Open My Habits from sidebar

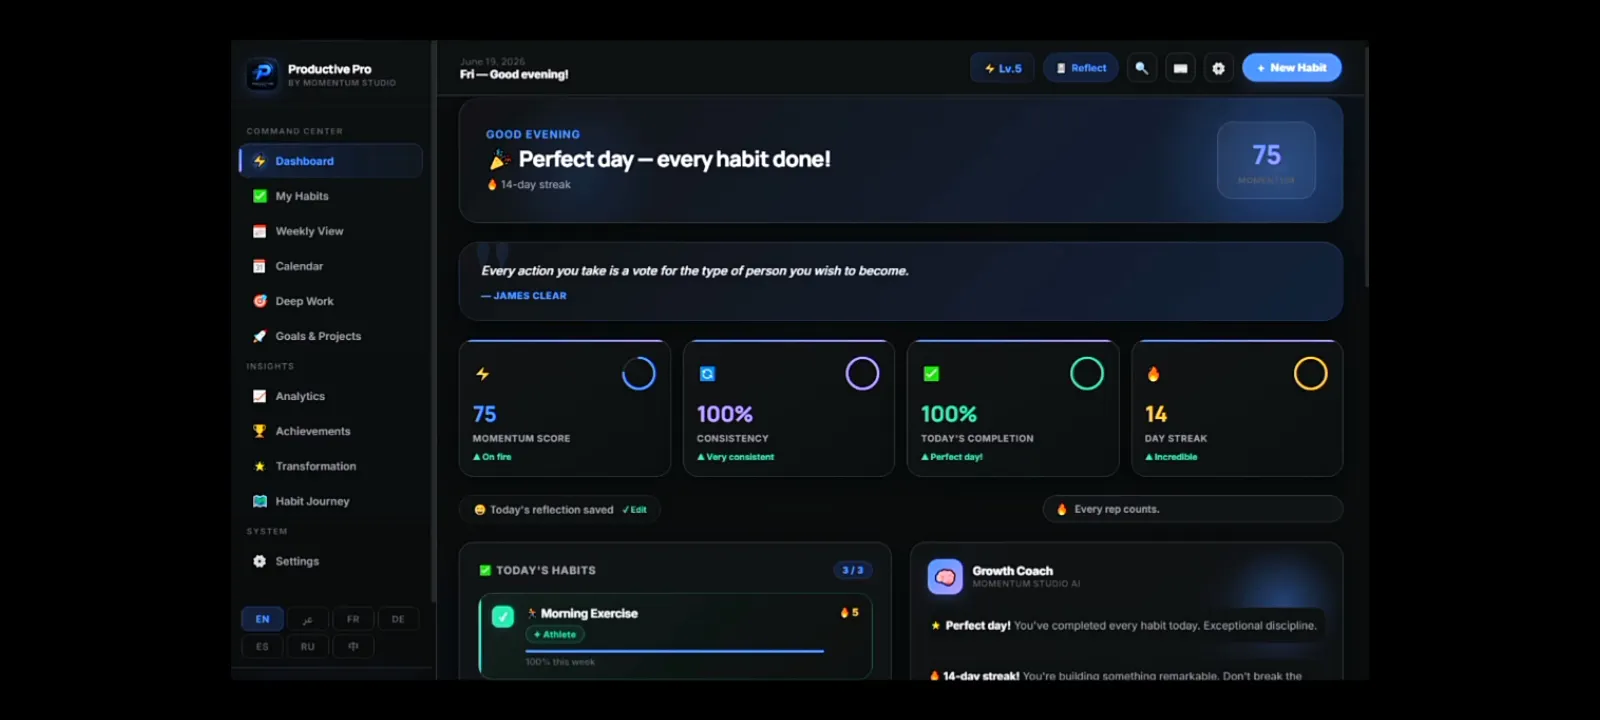click(331, 196)
